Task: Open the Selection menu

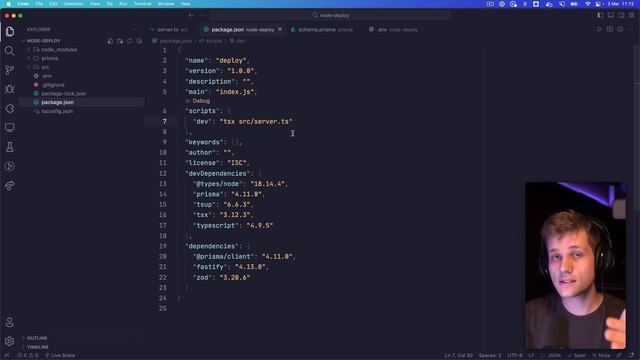Action: (x=74, y=4)
